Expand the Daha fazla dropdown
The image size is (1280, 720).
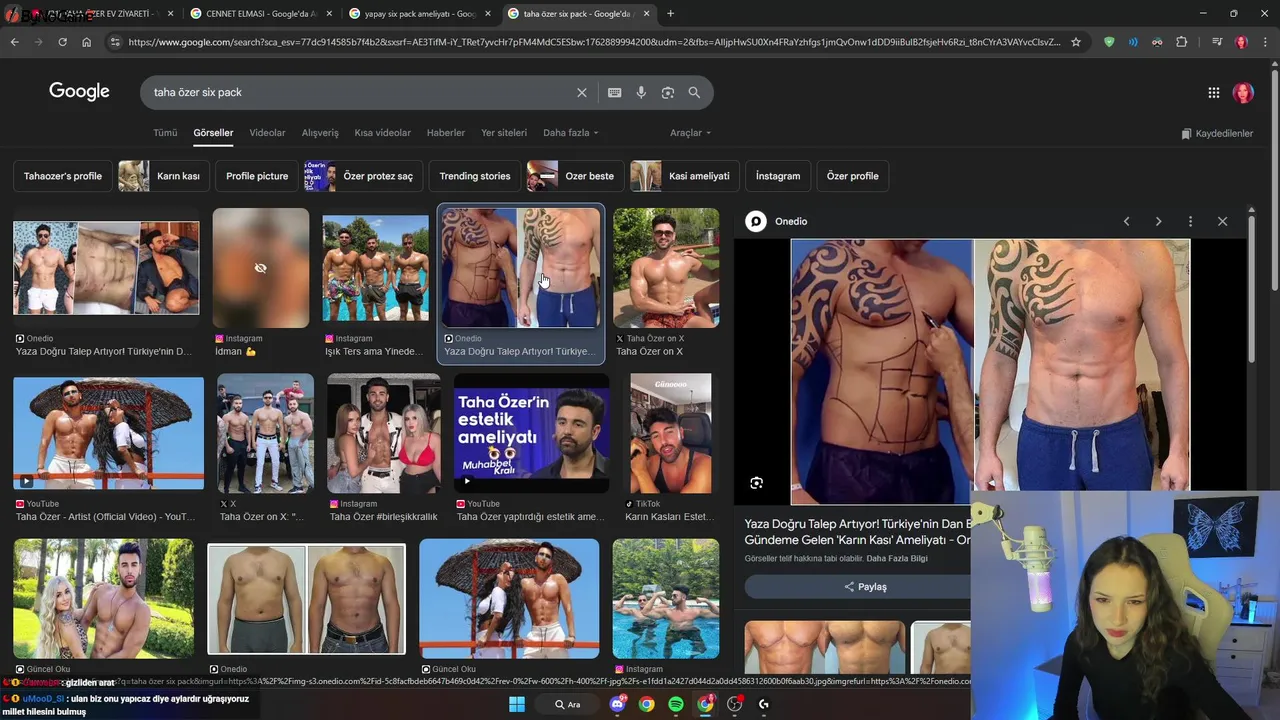(x=570, y=133)
